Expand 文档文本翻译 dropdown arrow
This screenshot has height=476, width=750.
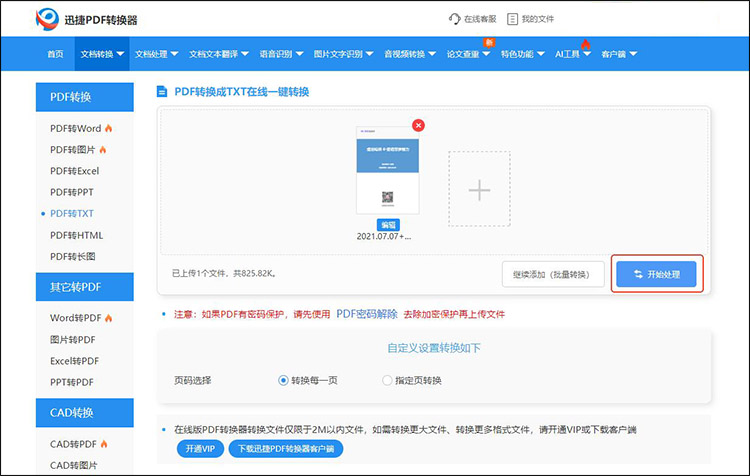(245, 54)
